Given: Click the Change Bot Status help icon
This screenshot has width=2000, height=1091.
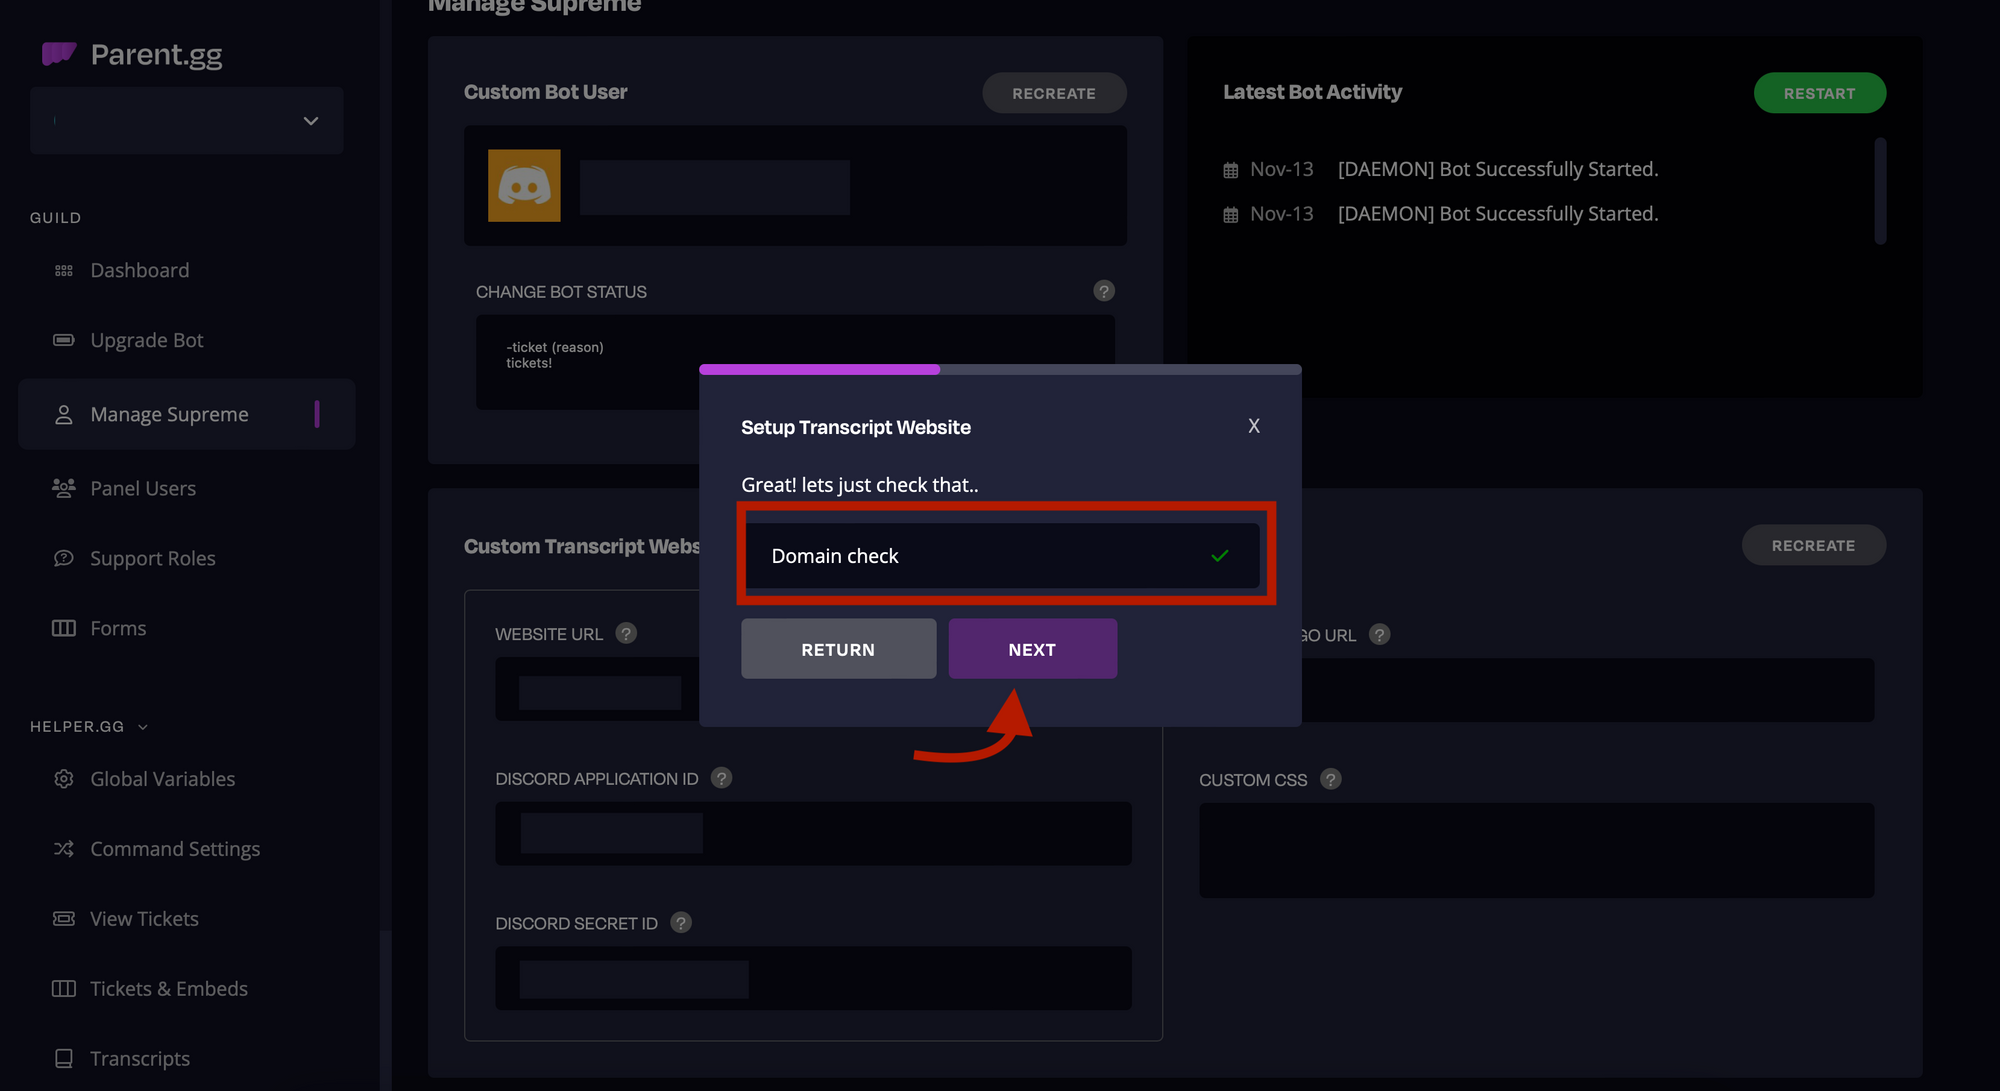Looking at the screenshot, I should pos(1104,291).
